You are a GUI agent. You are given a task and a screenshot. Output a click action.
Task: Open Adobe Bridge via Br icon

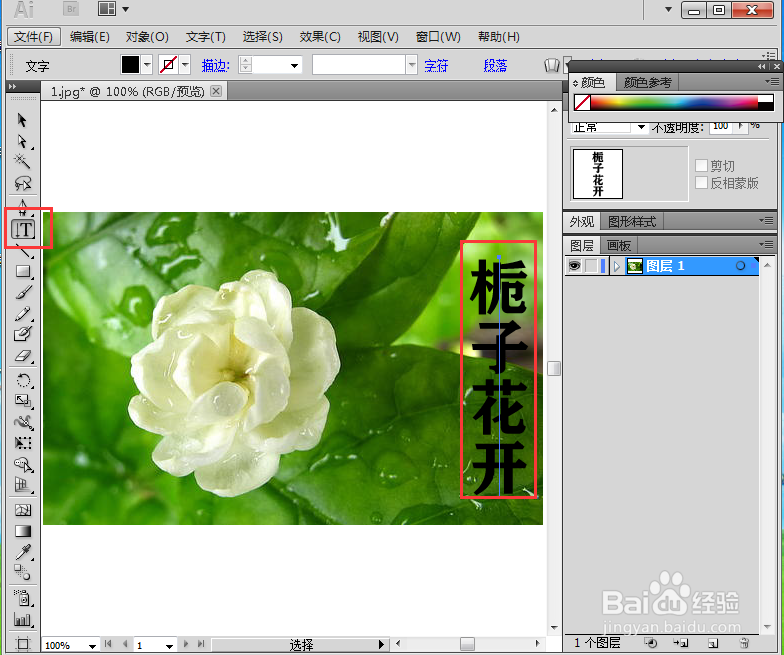(72, 9)
